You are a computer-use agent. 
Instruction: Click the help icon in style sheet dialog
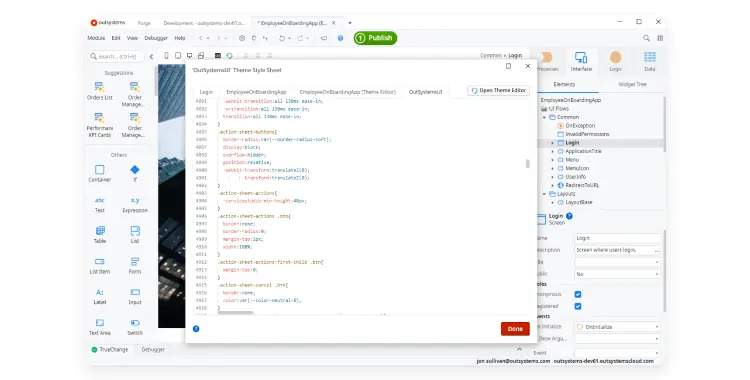coord(196,329)
